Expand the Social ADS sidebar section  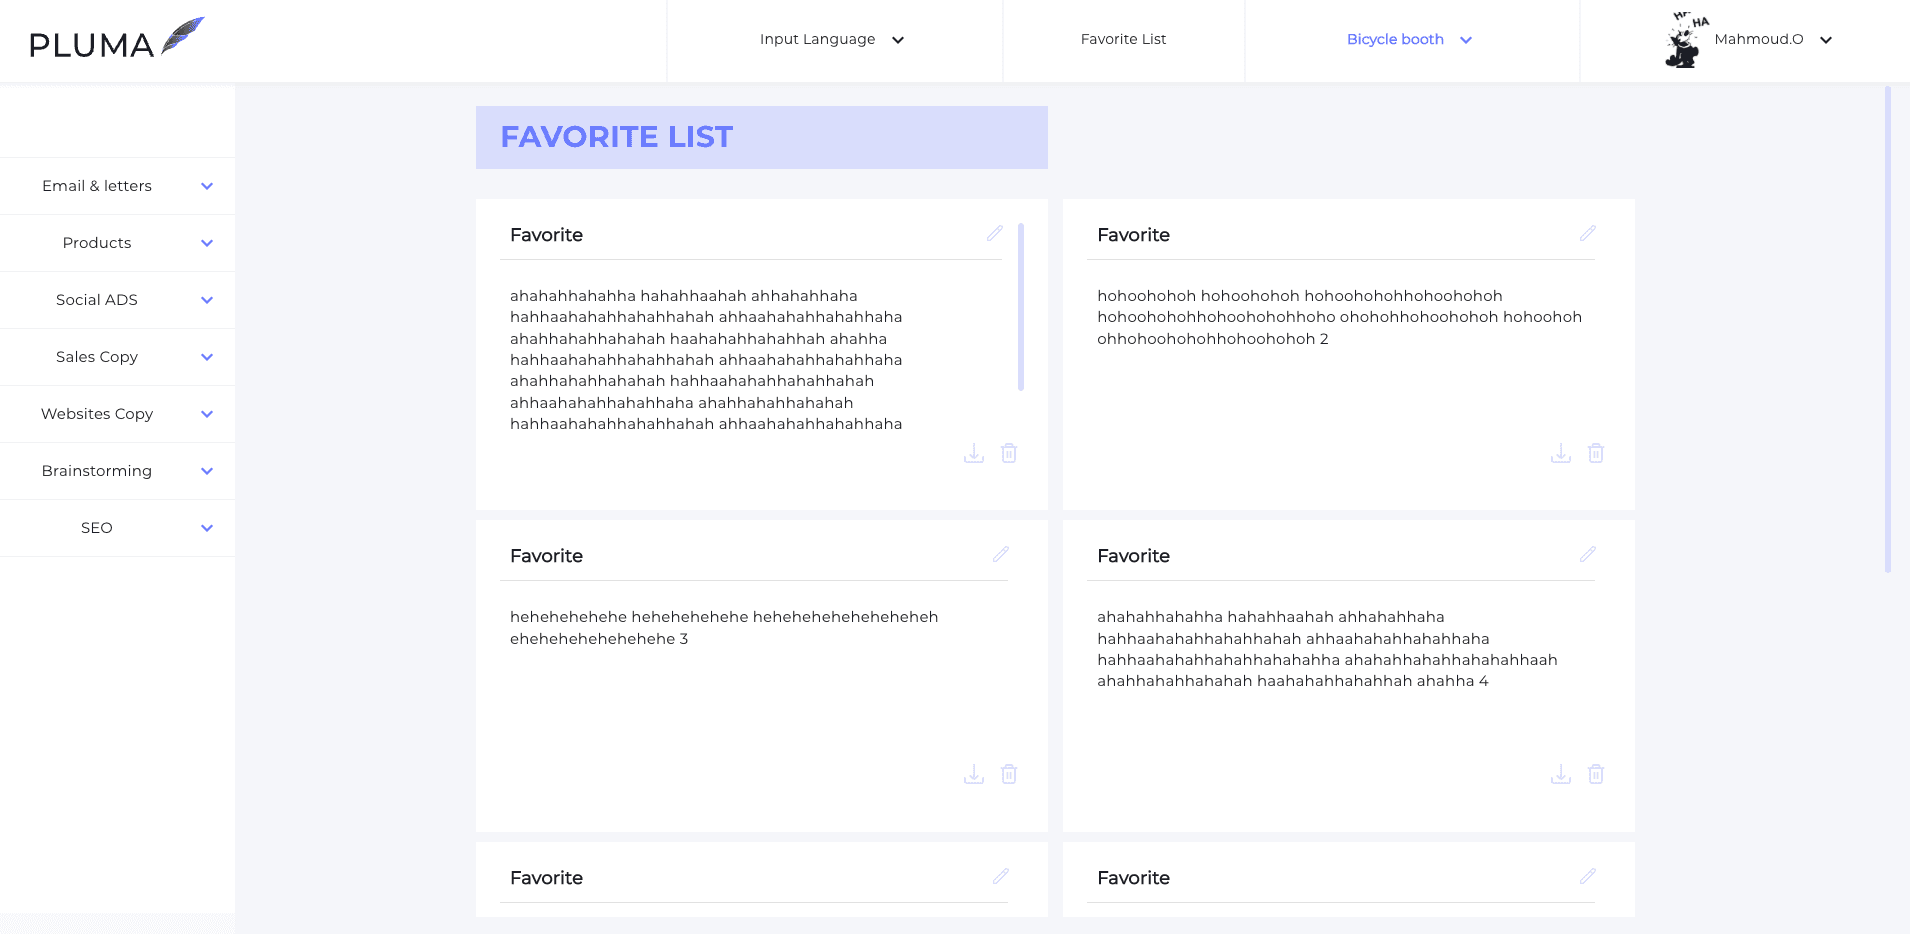point(118,300)
